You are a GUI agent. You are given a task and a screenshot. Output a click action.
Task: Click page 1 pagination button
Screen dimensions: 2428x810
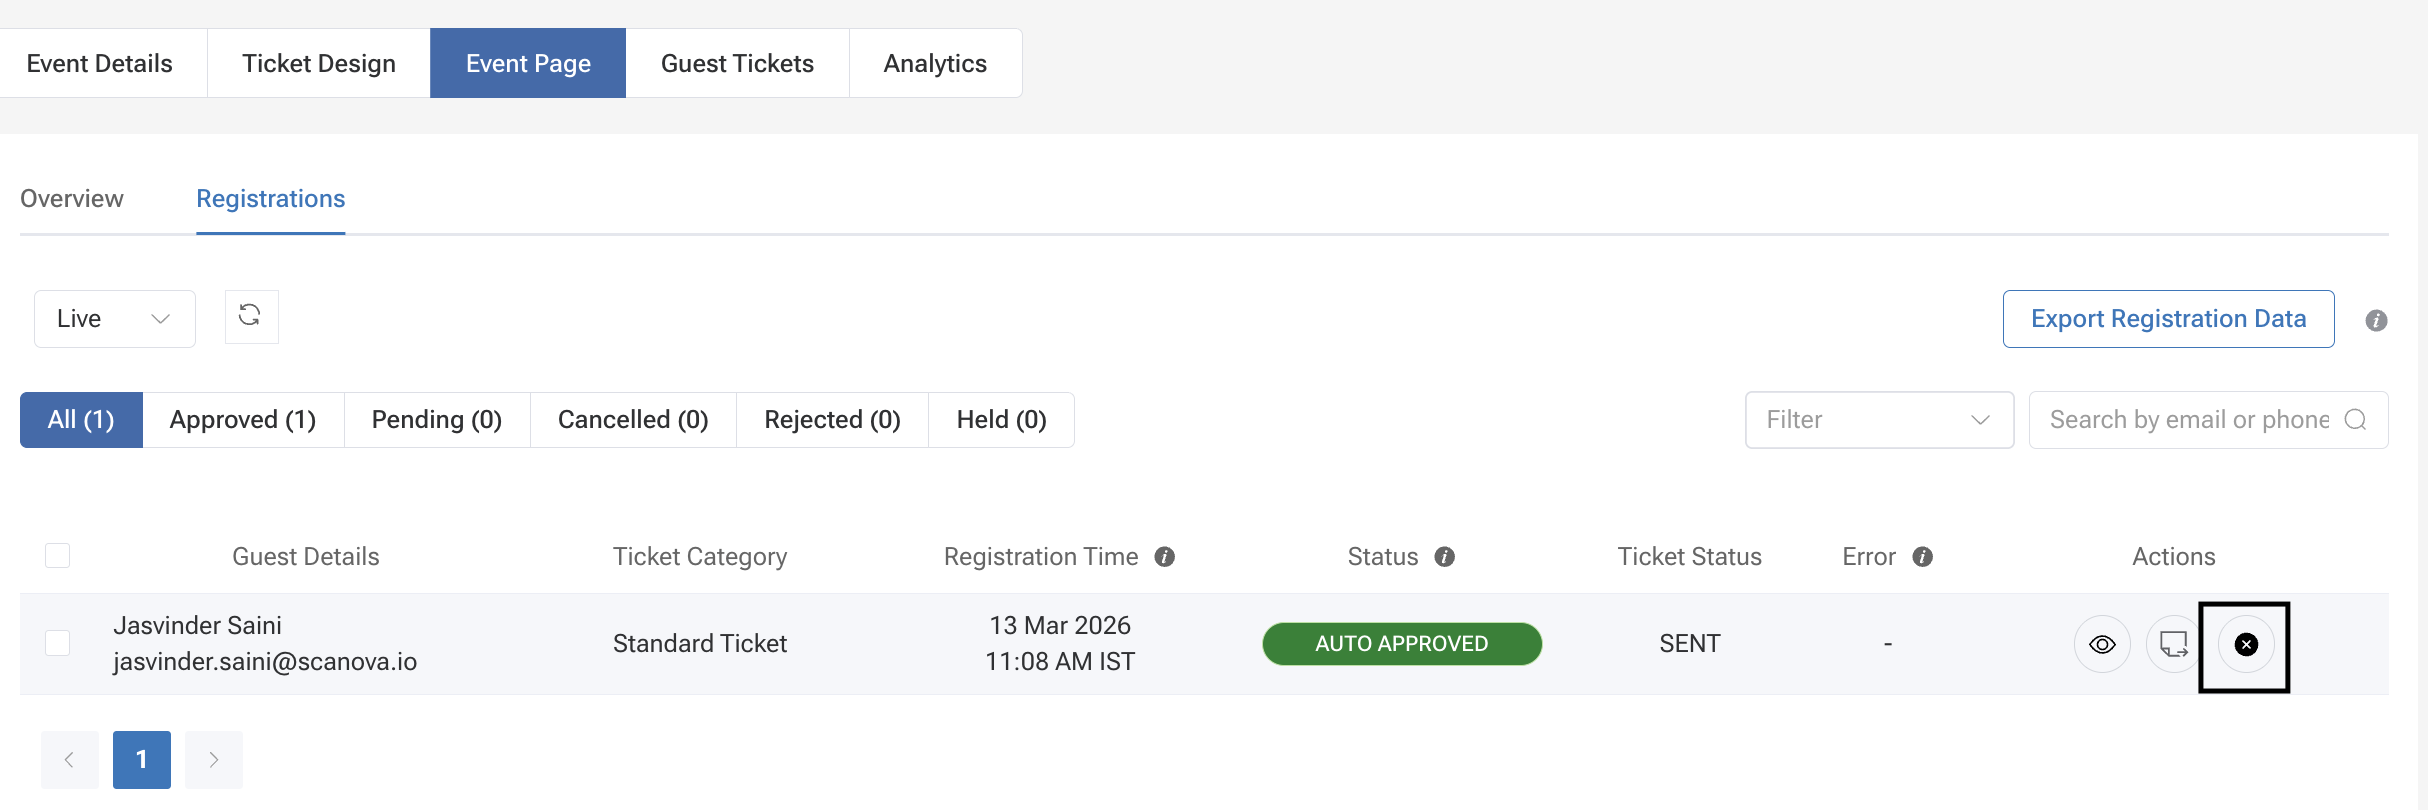142,760
